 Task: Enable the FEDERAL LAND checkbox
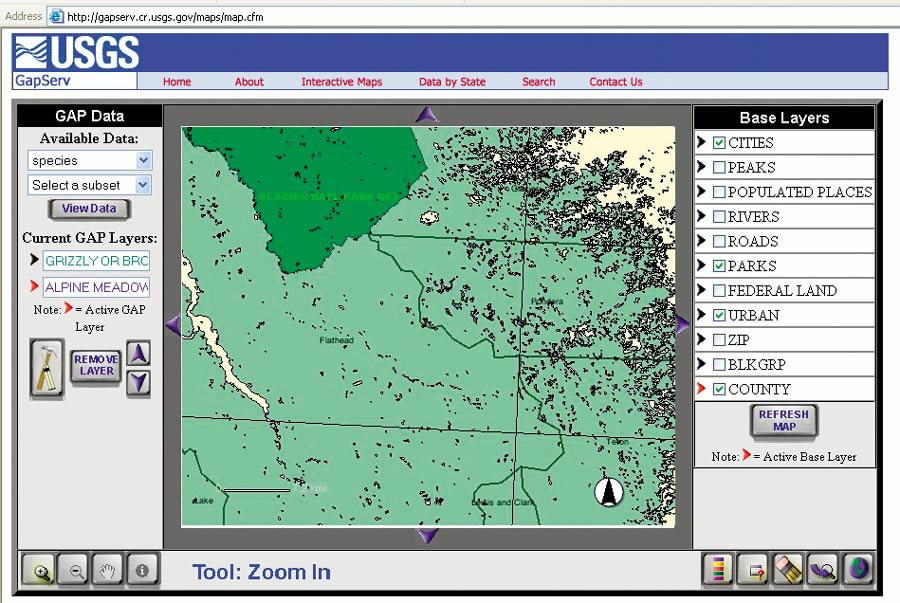click(719, 290)
